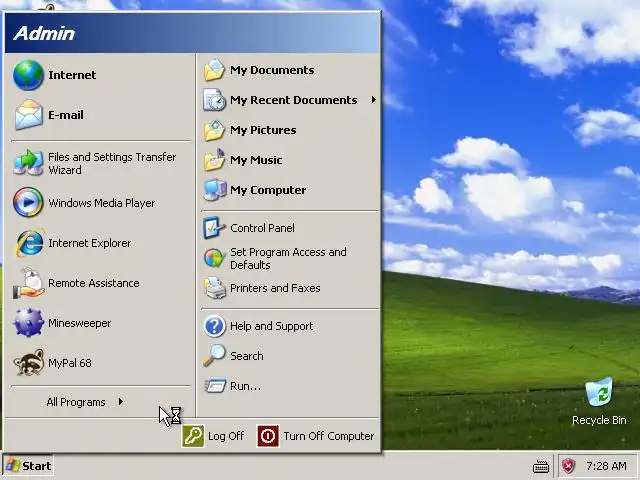Click the My Music text label

point(256,160)
